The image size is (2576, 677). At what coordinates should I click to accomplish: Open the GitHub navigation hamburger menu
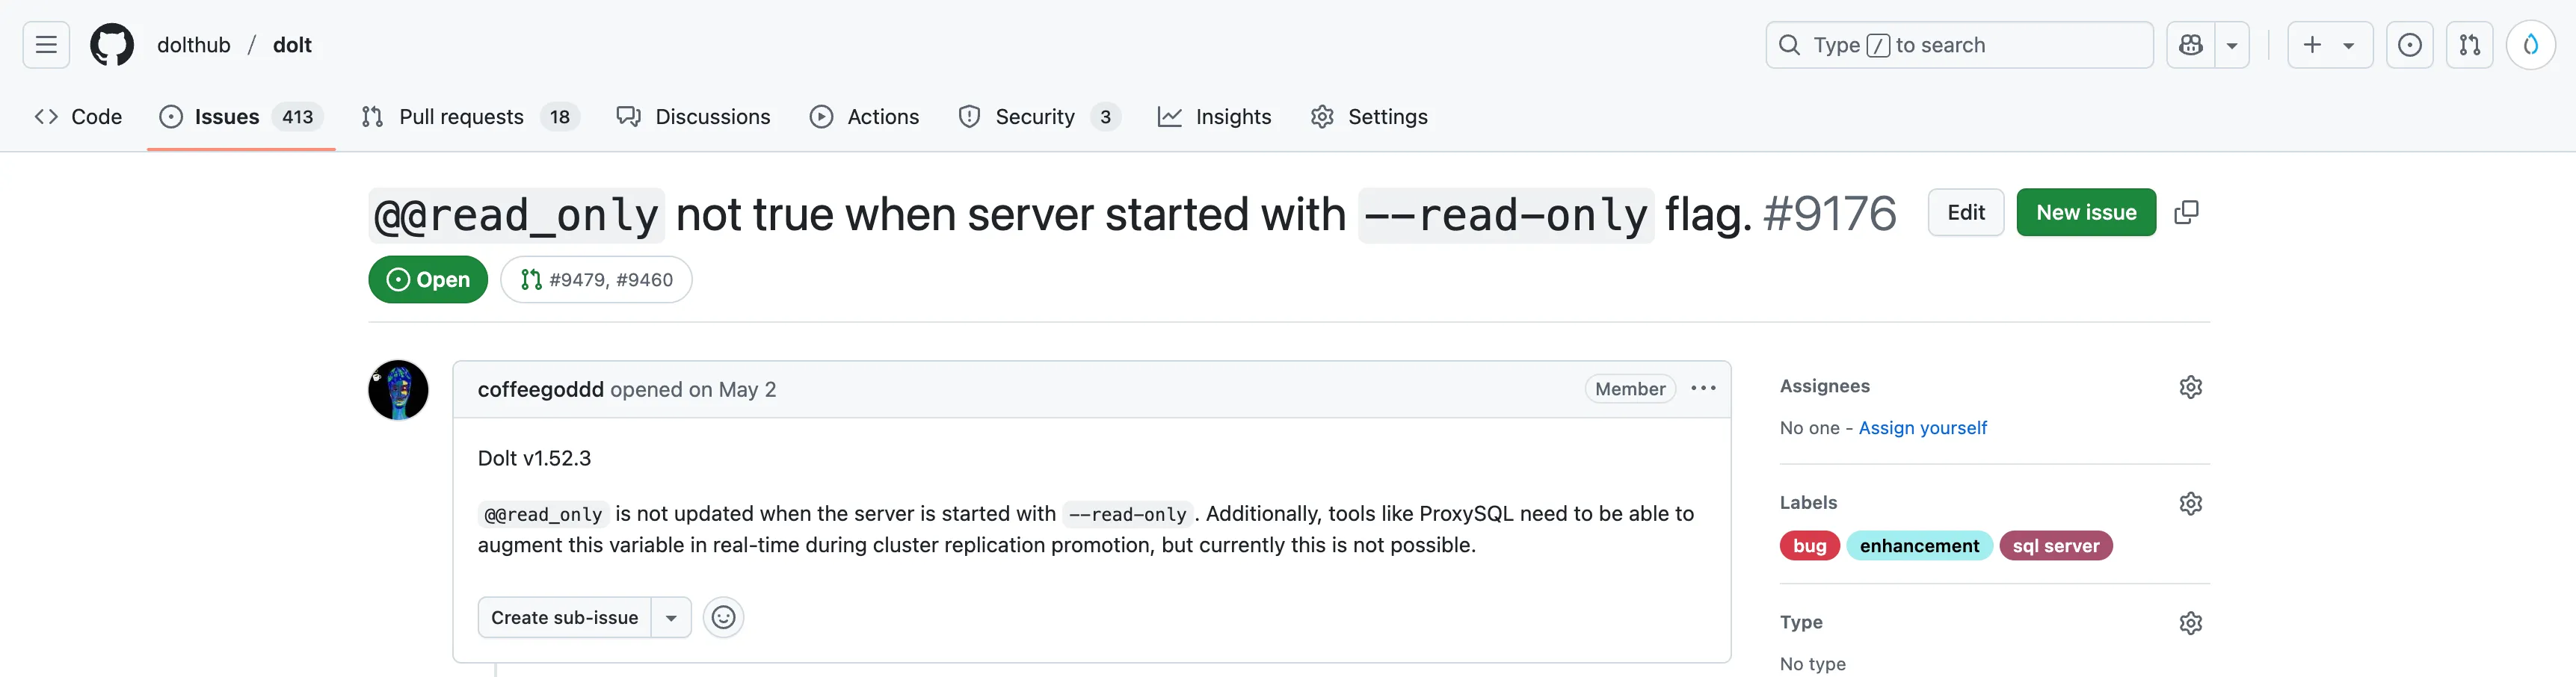[45, 44]
